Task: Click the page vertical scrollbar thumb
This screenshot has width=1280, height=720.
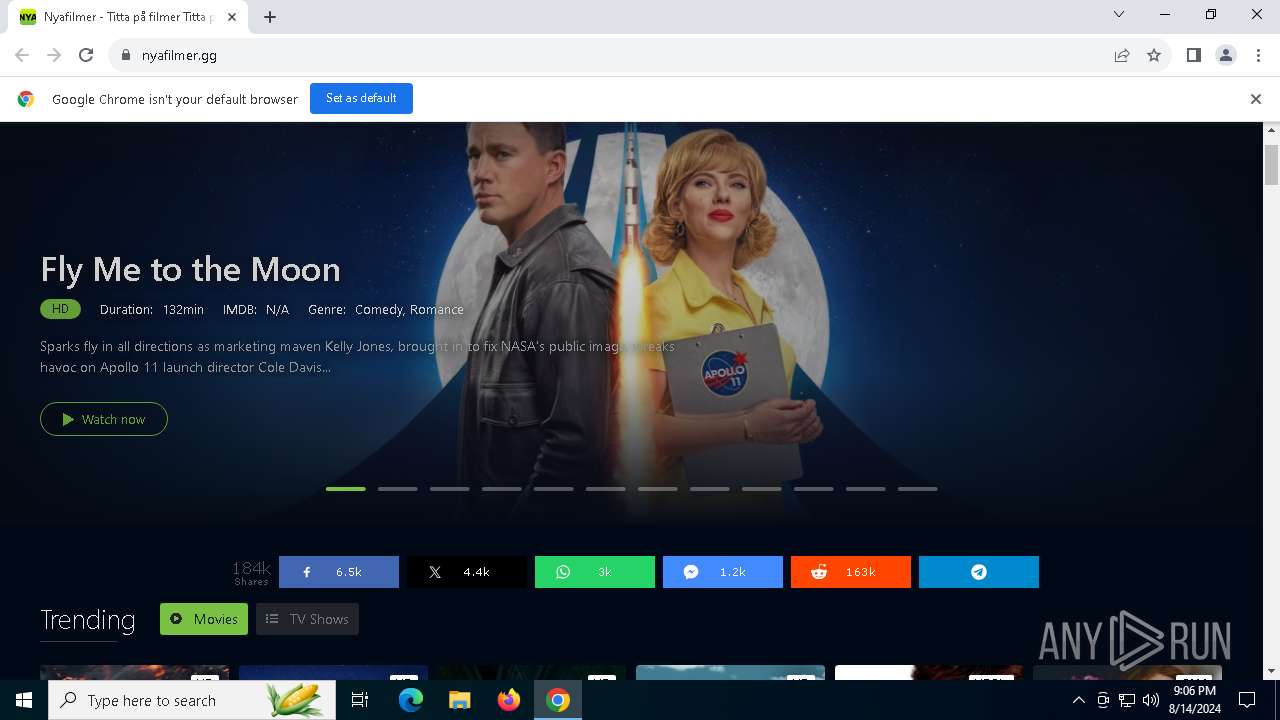Action: (1272, 165)
